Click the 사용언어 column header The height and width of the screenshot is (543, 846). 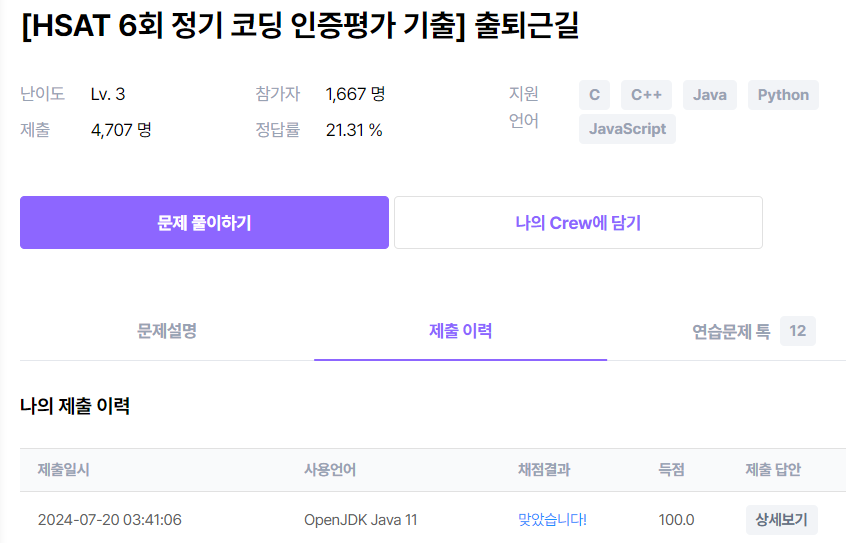(x=330, y=470)
